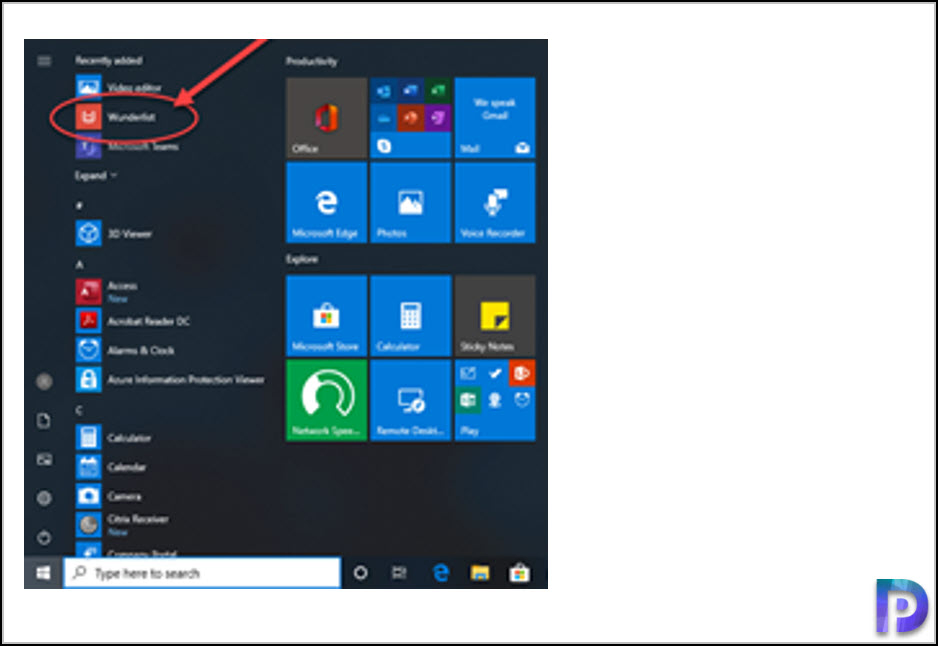938x646 pixels.
Task: Open Alarms & Clock
Action: [x=125, y=351]
